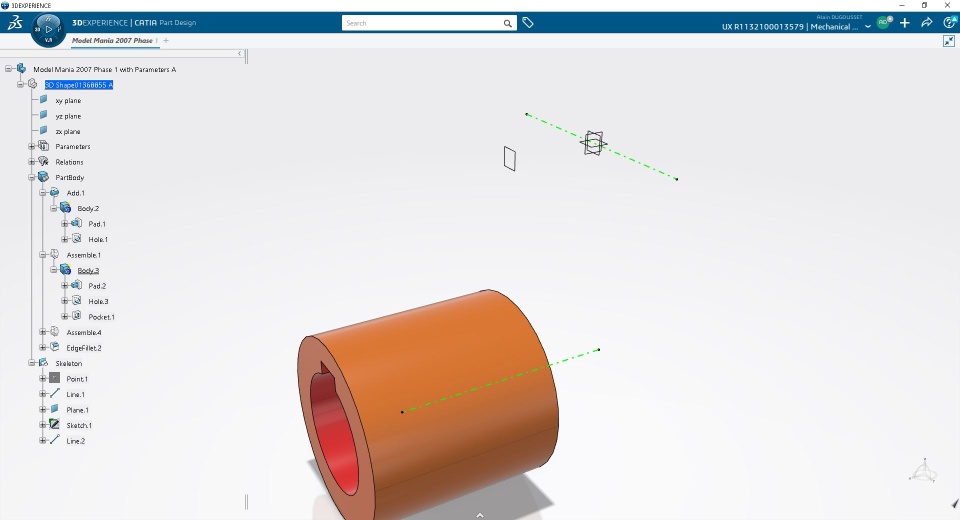Click the UX R1132100013579 credentials text

tap(790, 27)
